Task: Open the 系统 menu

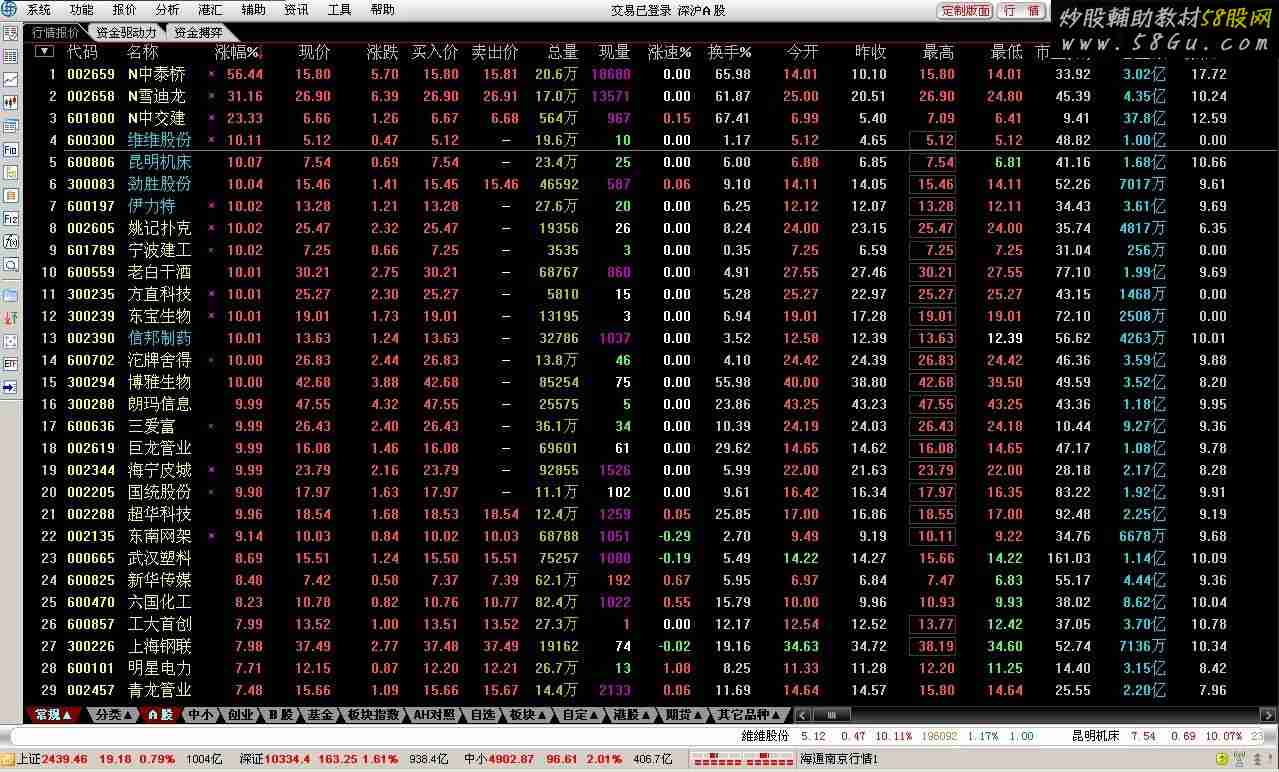Action: pos(39,10)
